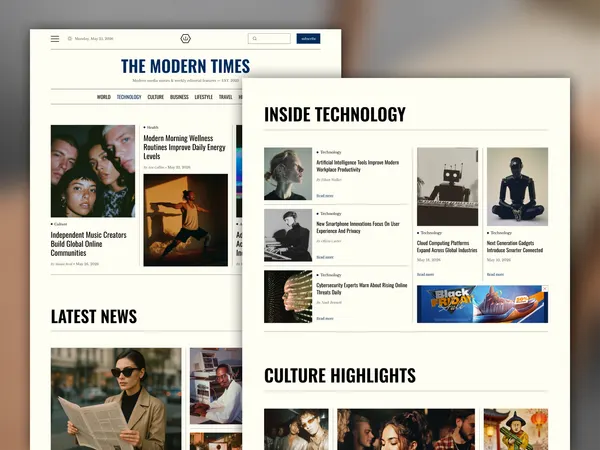Click the clock icon beside the date
Screen dimensions: 600x450
click(70, 39)
